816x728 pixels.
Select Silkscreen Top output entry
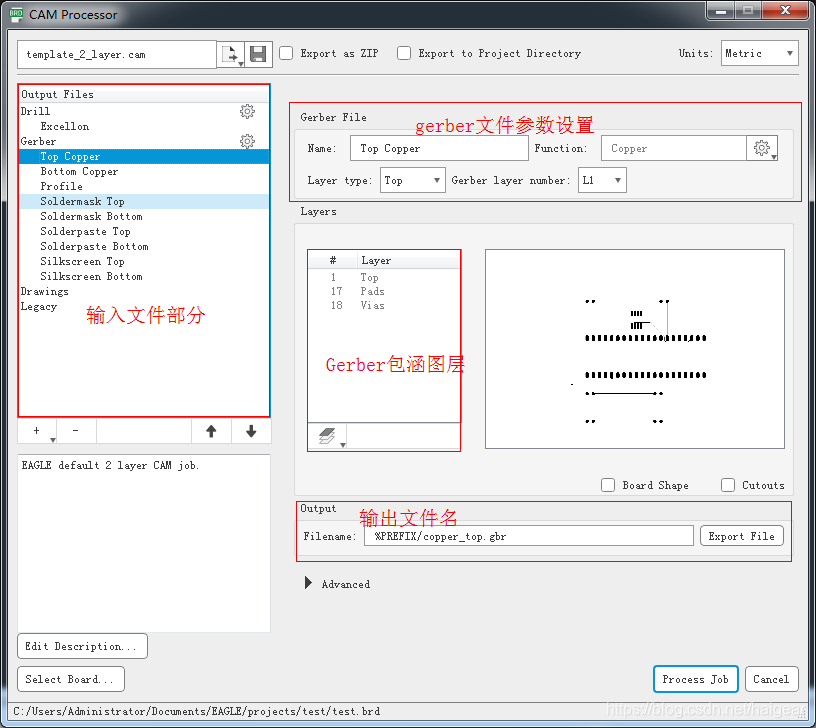[82, 262]
